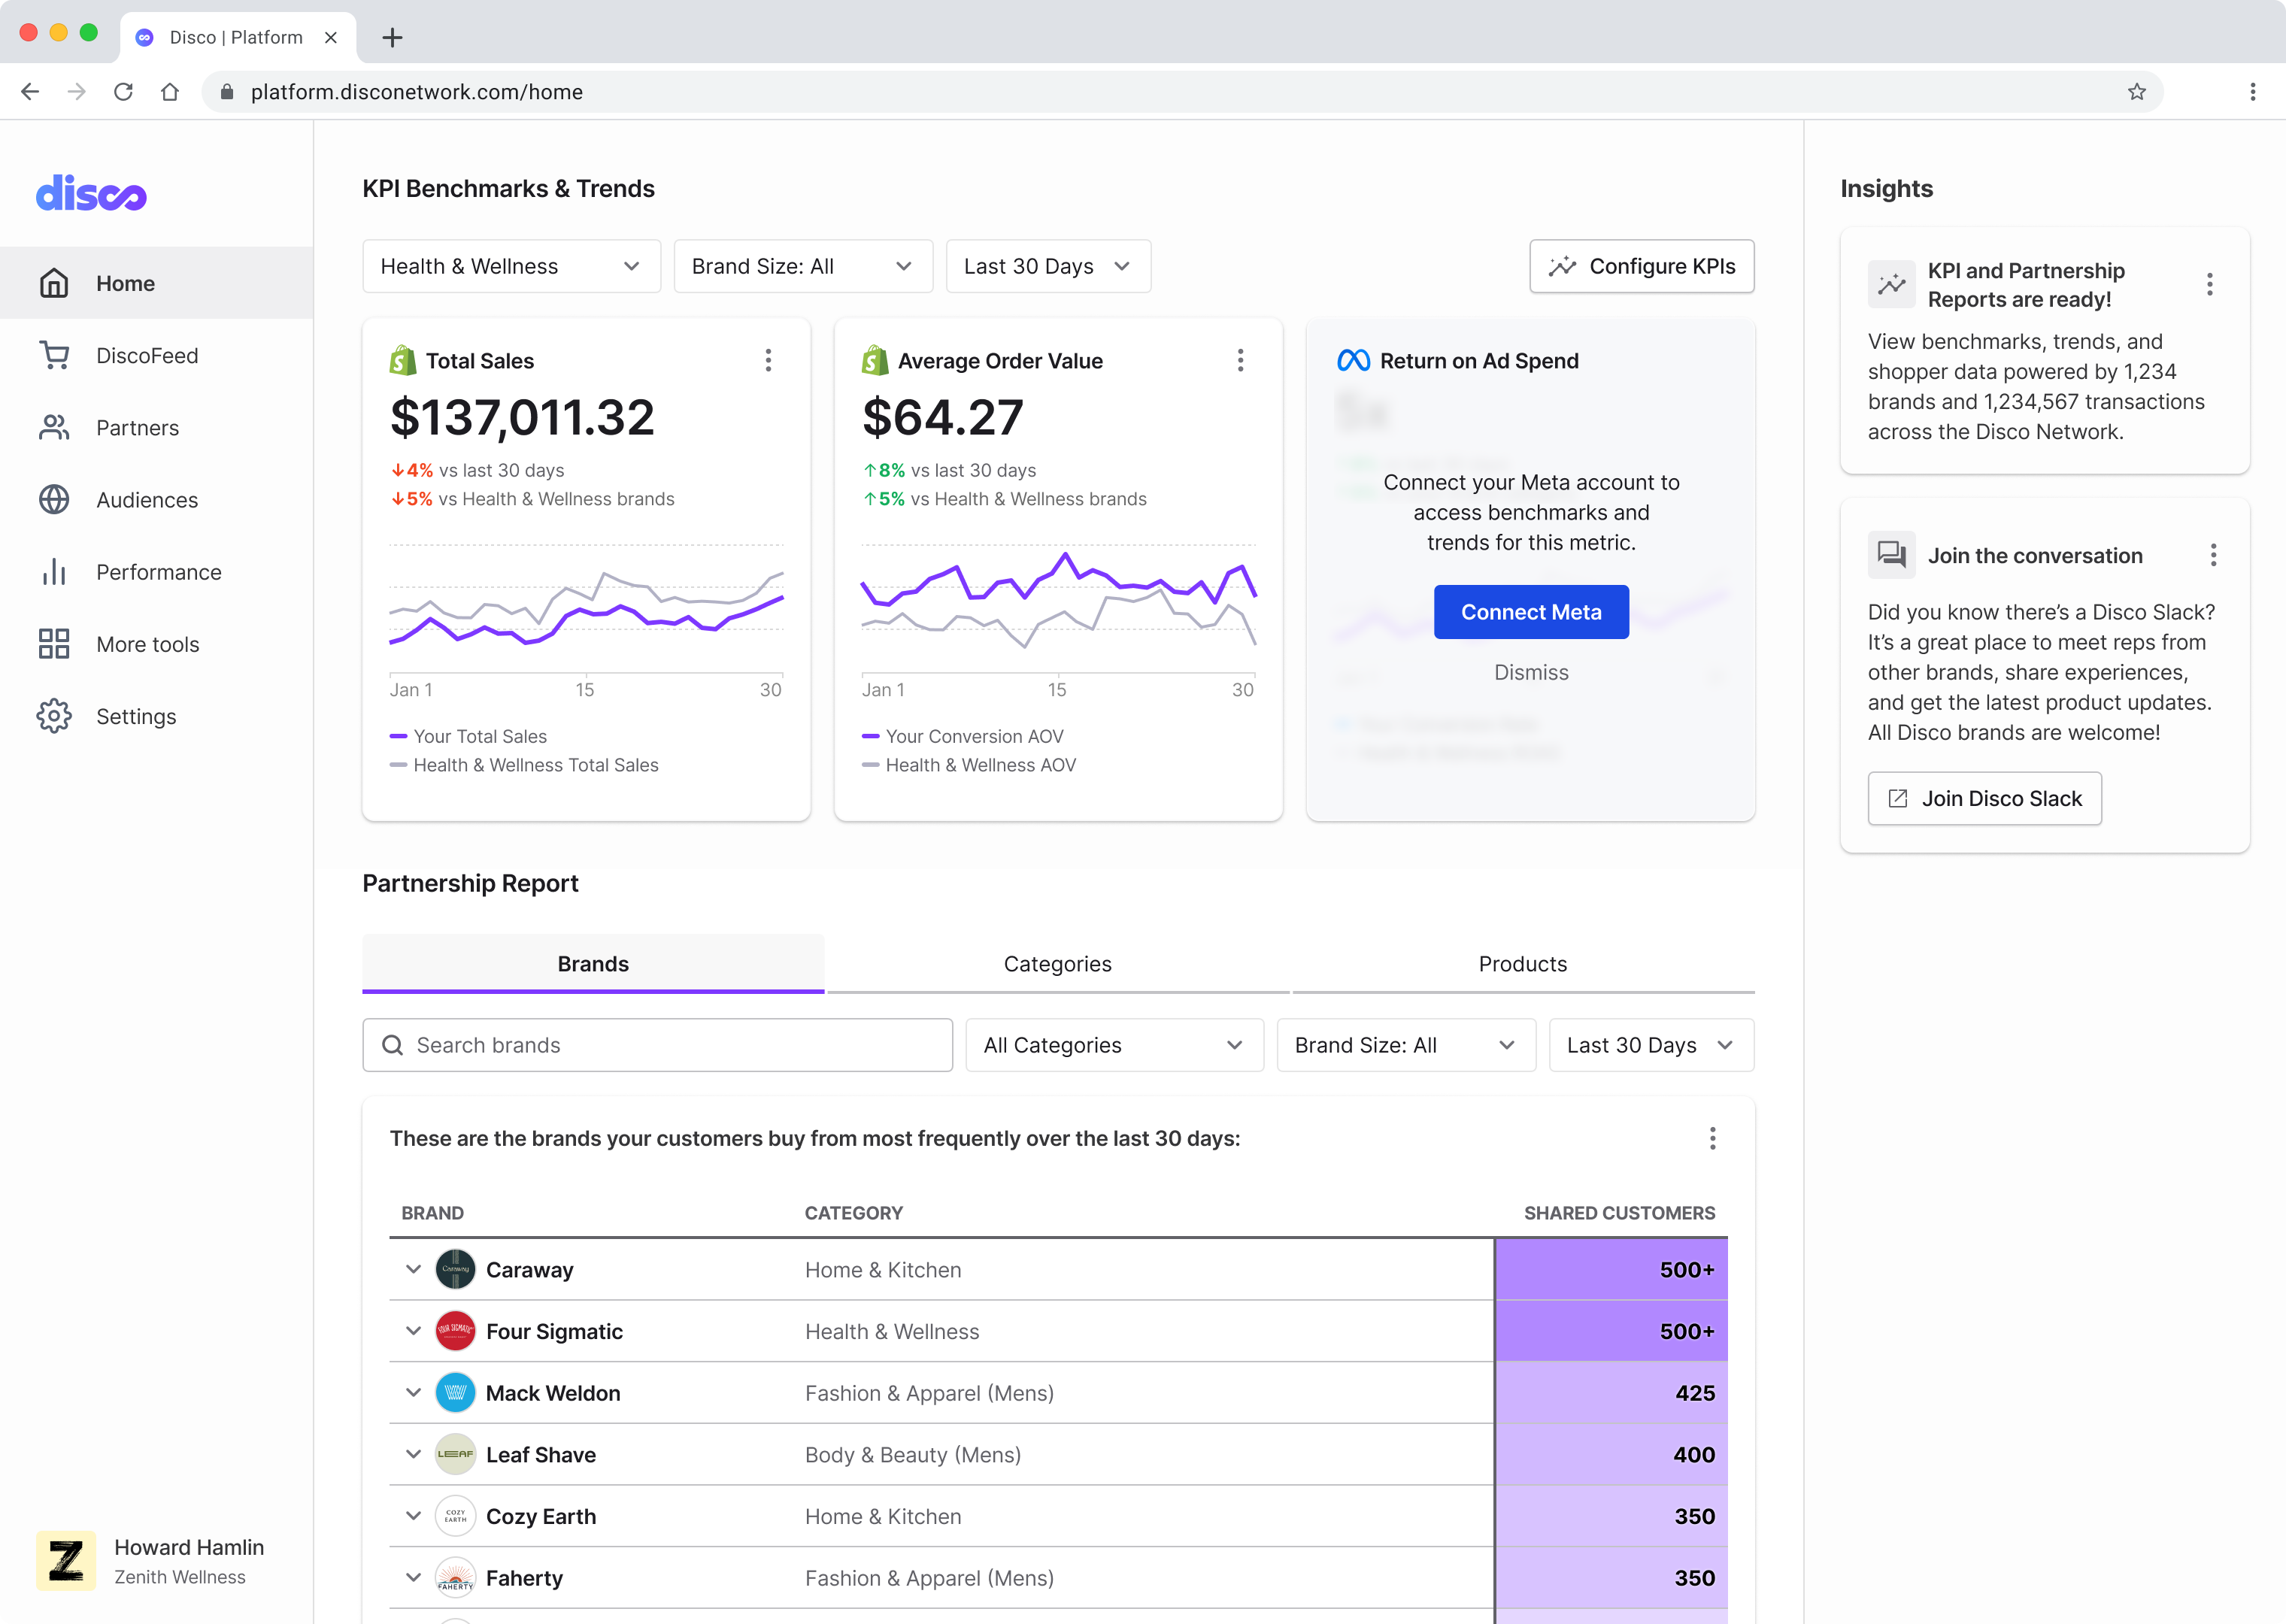Click the Zenith Wellness avatar
The width and height of the screenshot is (2286, 1624).
pyautogui.click(x=66, y=1560)
